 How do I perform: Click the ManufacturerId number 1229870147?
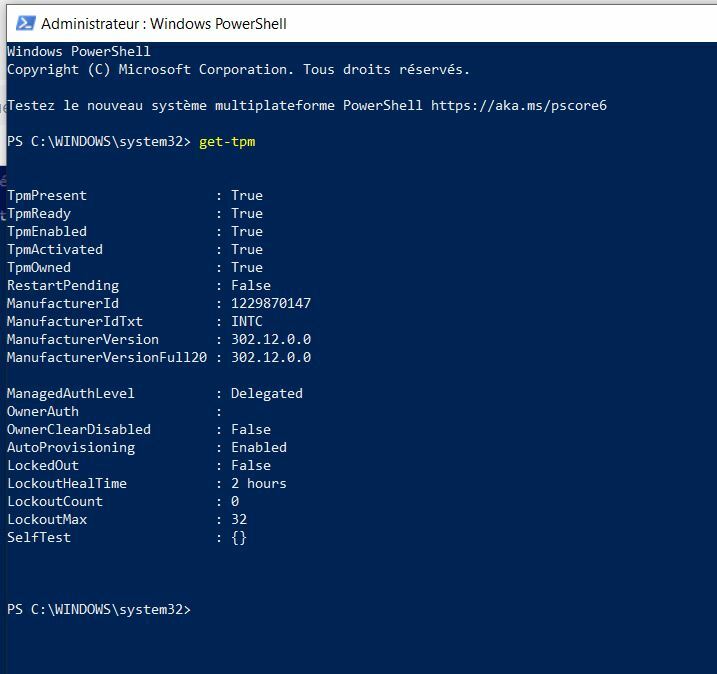(271, 303)
